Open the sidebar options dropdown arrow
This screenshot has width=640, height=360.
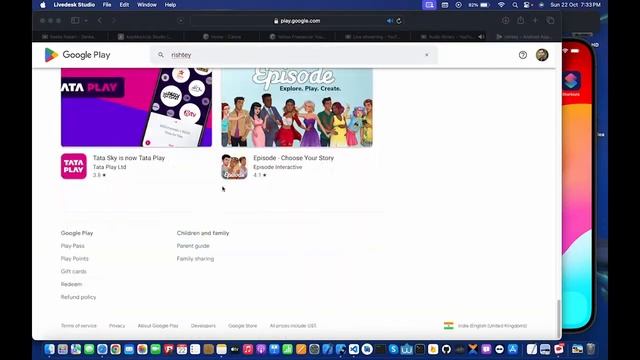pyautogui.click(x=86, y=20)
